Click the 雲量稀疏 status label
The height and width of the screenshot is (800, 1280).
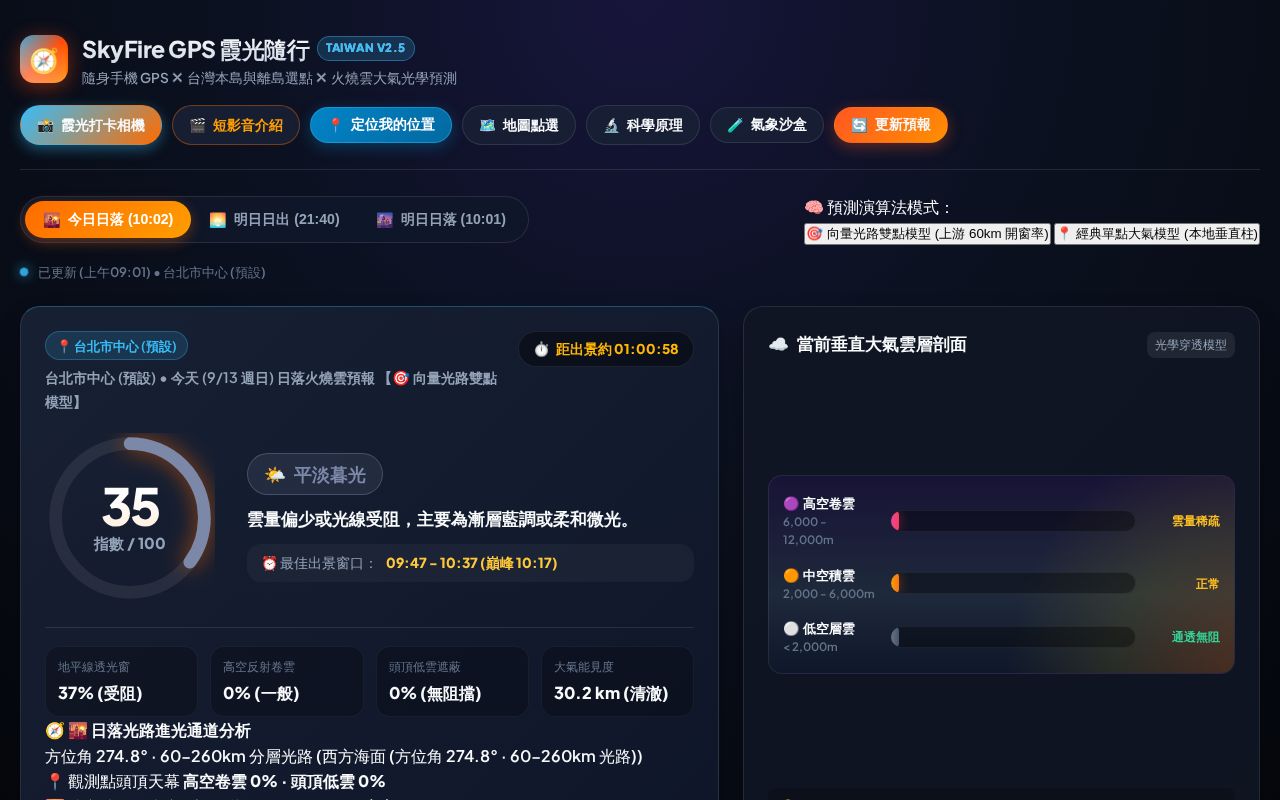[1196, 521]
